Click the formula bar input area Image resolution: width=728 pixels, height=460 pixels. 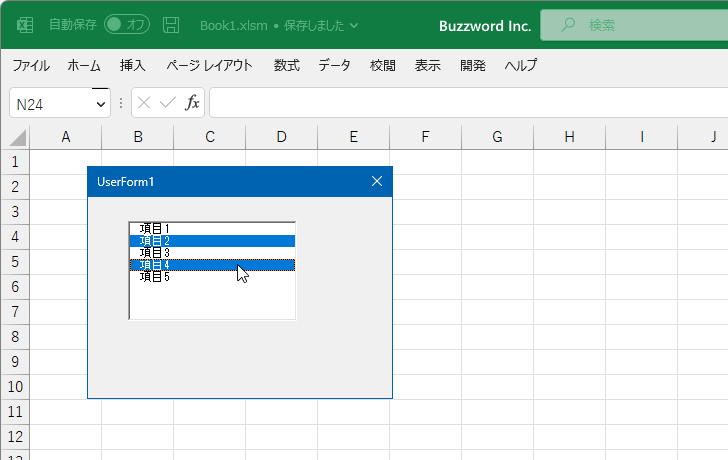pyautogui.click(x=469, y=103)
